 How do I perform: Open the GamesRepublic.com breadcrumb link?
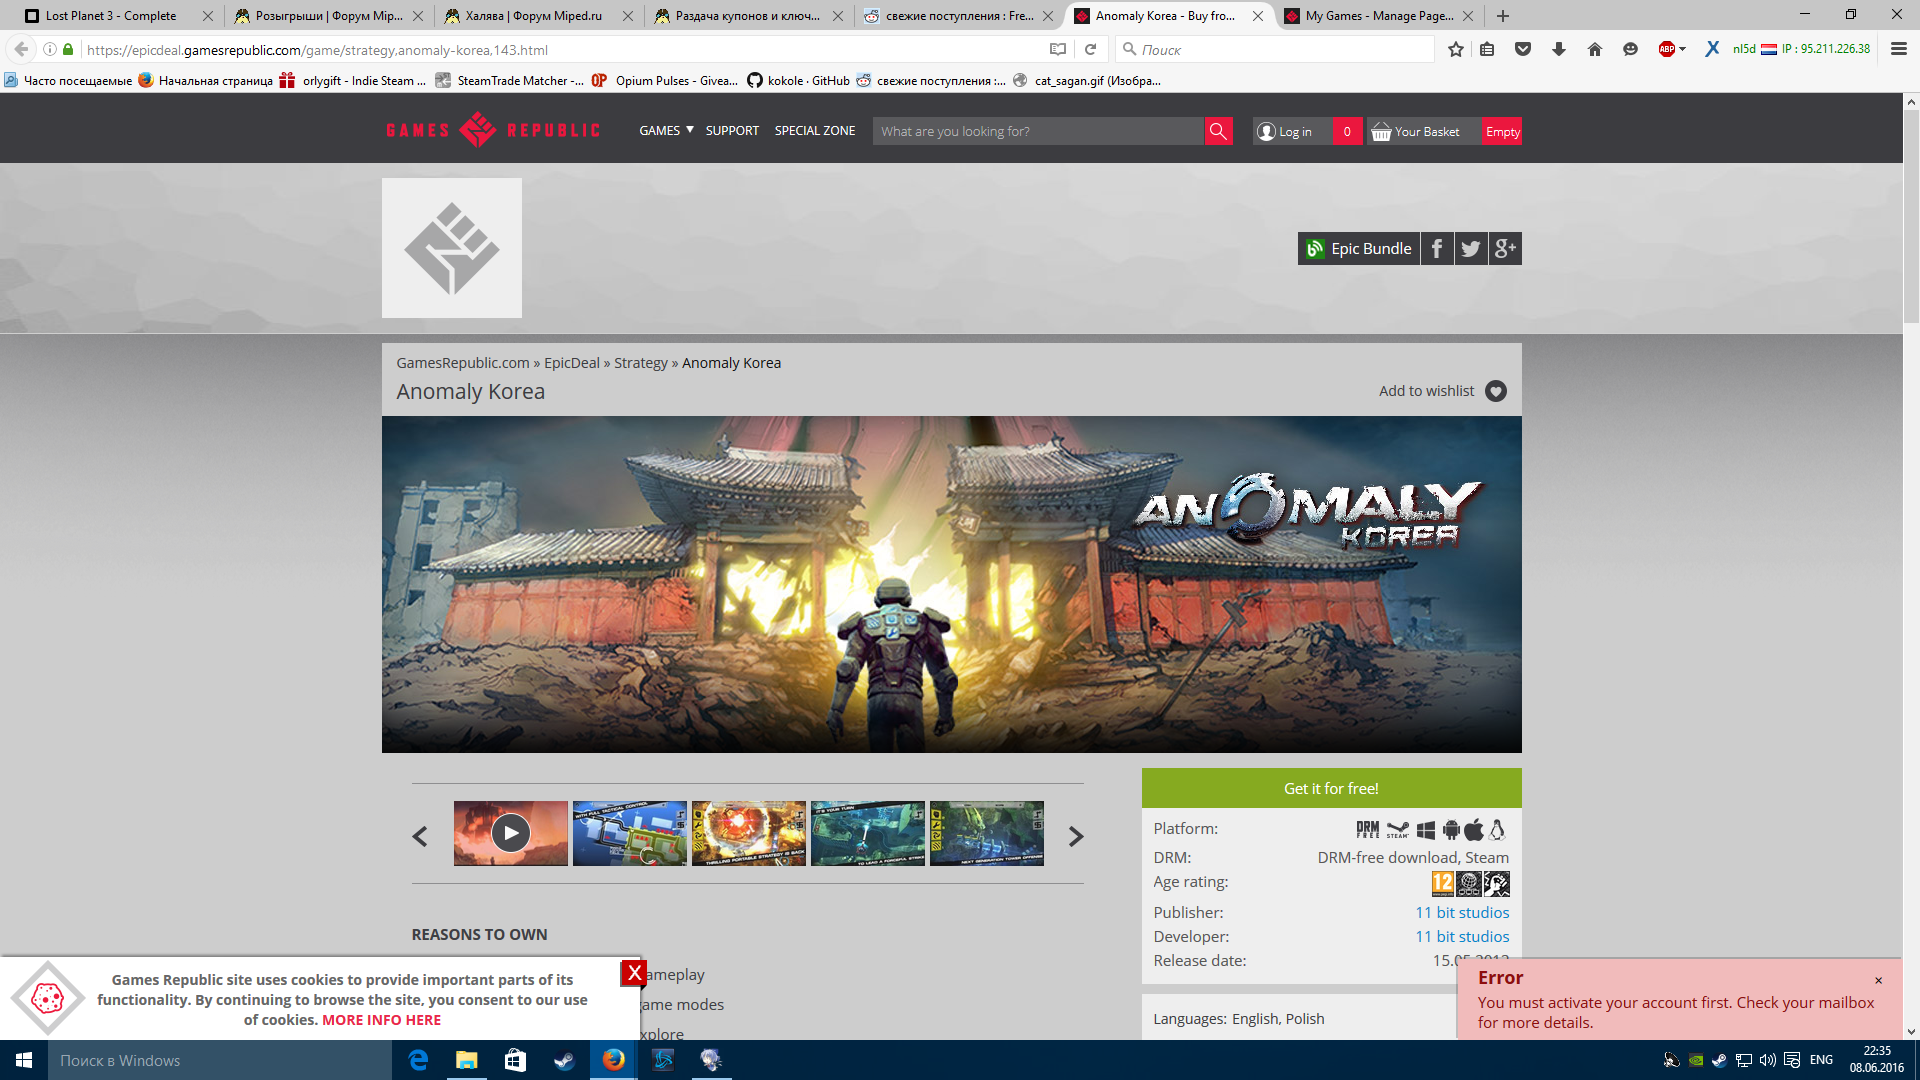(463, 363)
